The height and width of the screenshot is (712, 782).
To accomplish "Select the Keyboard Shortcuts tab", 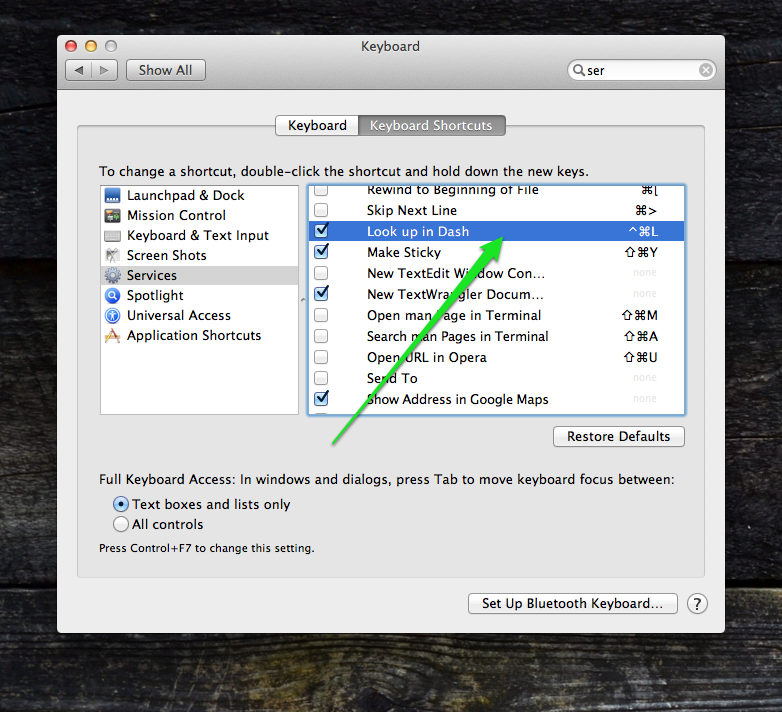I will pos(431,126).
